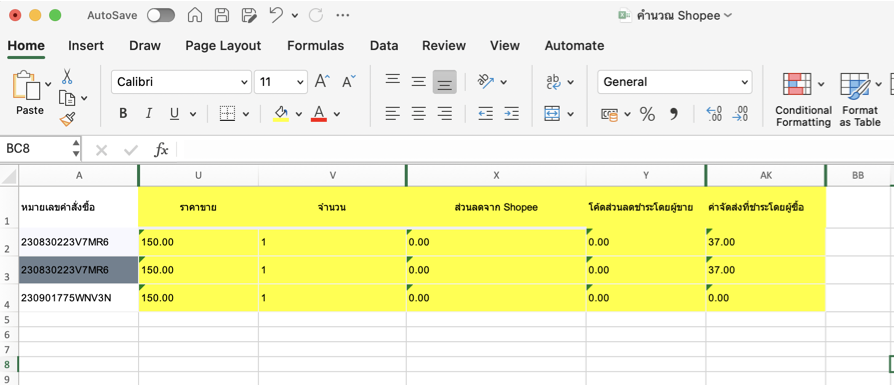Open the font size dropdown
Screen dimensions: 895x385
pyautogui.click(x=281, y=82)
